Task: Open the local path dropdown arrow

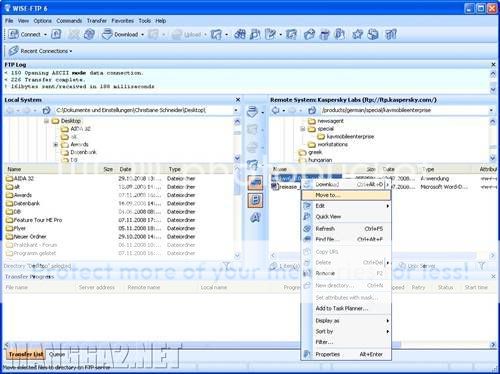Action: point(236,110)
